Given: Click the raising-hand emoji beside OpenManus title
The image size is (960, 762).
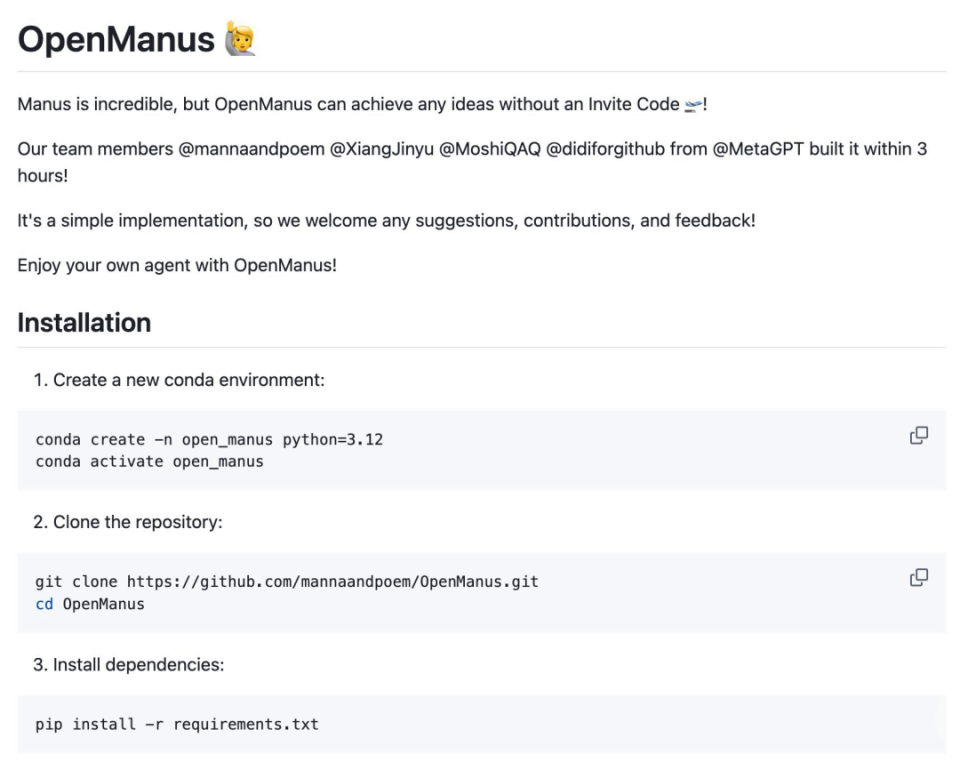Looking at the screenshot, I should (241, 39).
